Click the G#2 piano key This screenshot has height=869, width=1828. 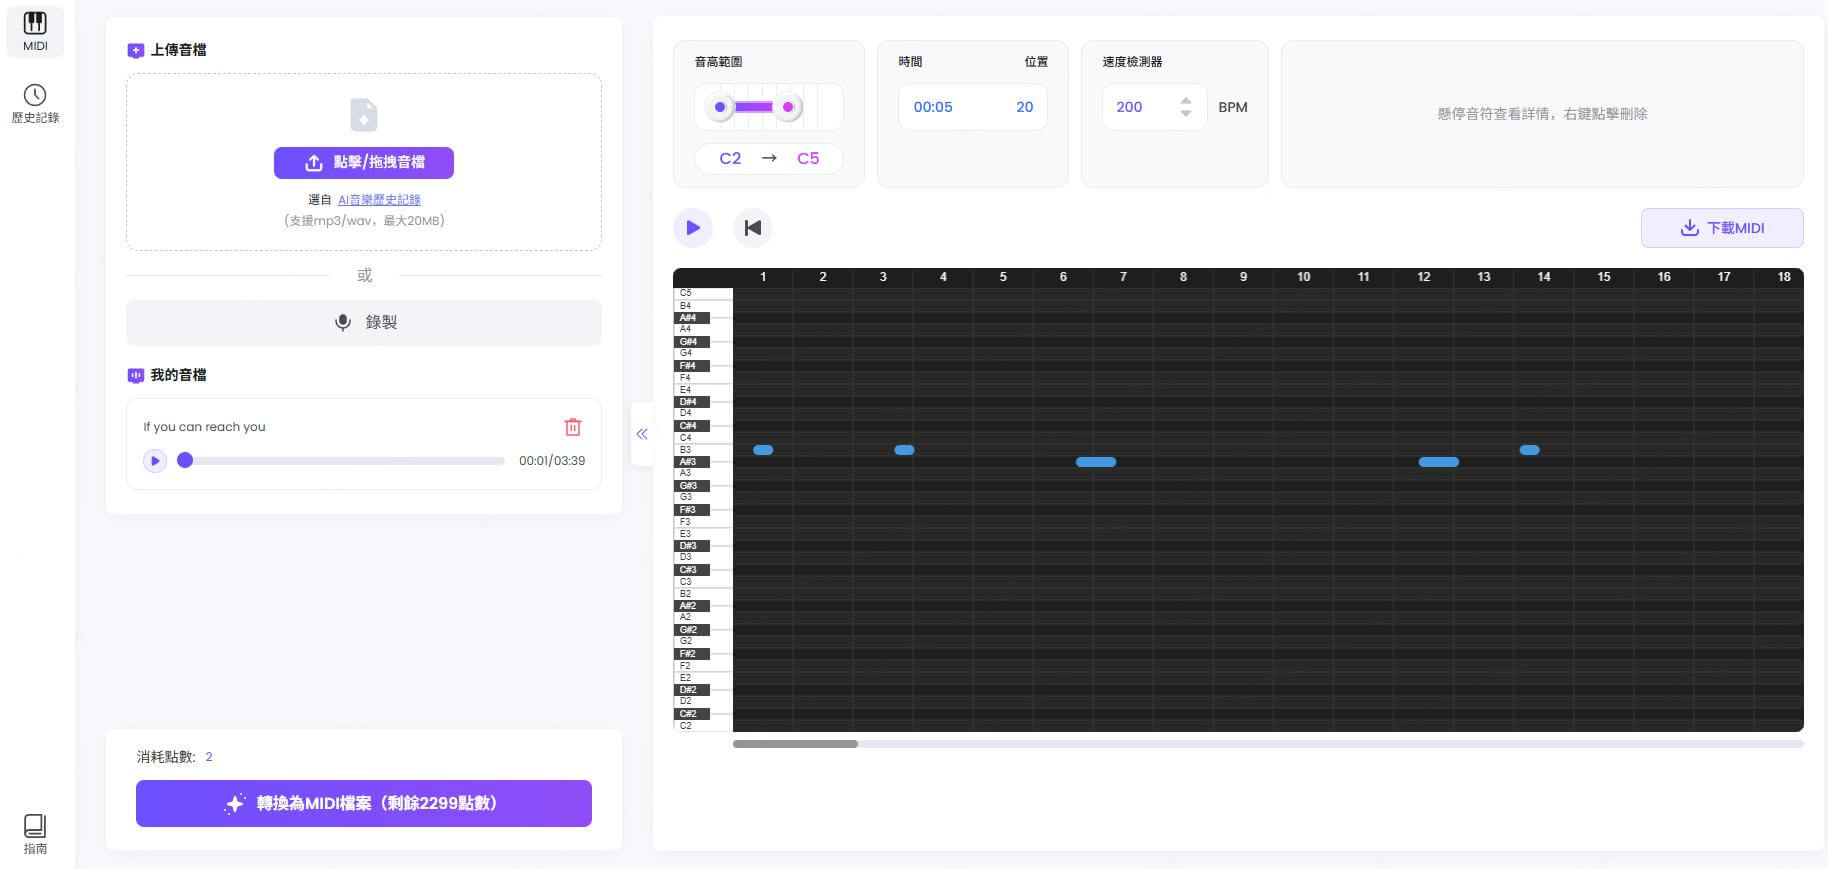(x=692, y=630)
